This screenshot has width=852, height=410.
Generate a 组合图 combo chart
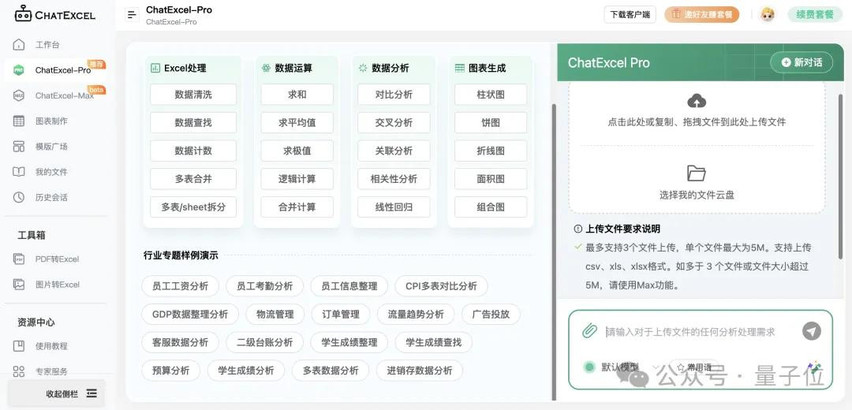pos(491,207)
